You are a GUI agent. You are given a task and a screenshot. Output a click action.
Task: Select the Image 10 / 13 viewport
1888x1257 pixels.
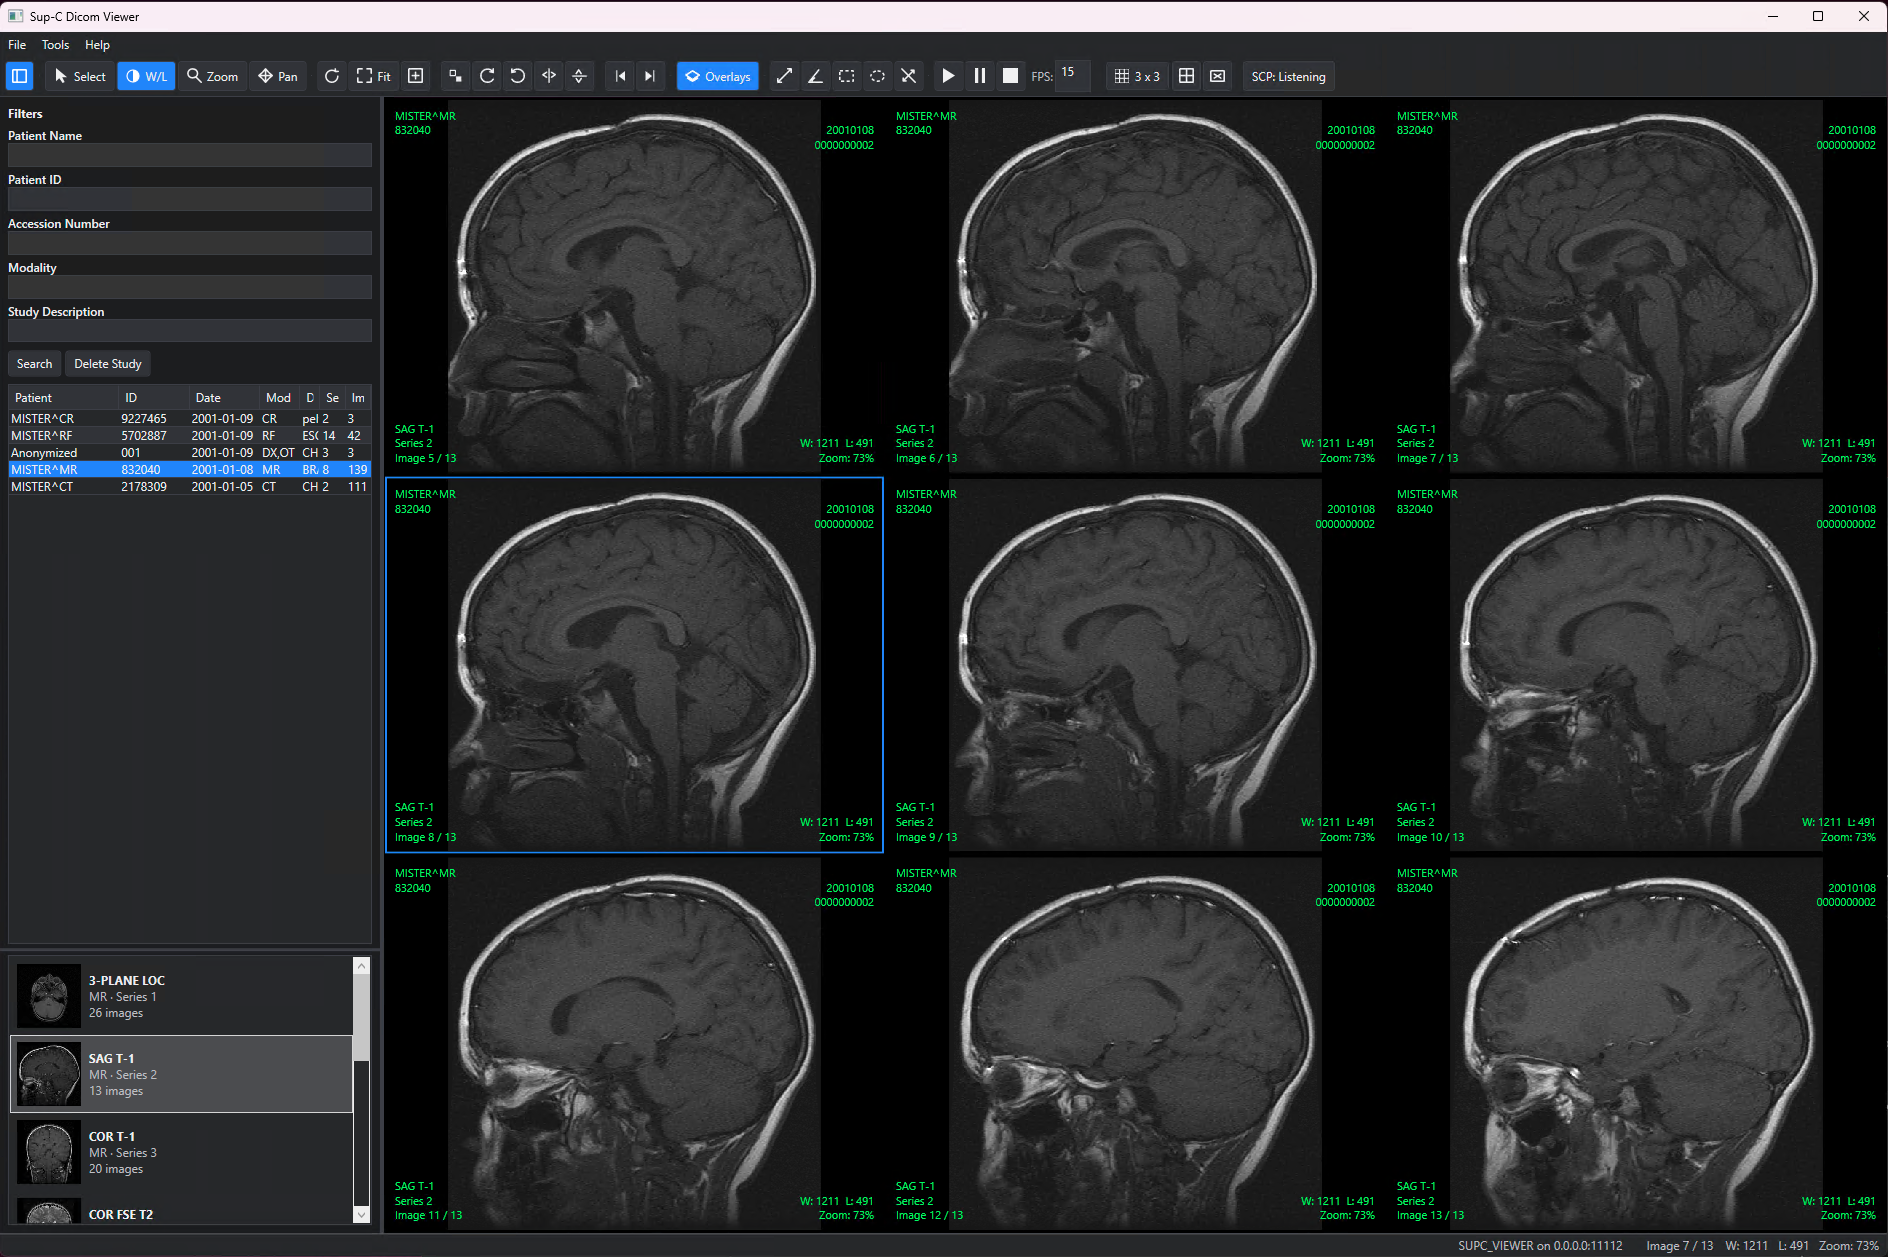point(1636,665)
